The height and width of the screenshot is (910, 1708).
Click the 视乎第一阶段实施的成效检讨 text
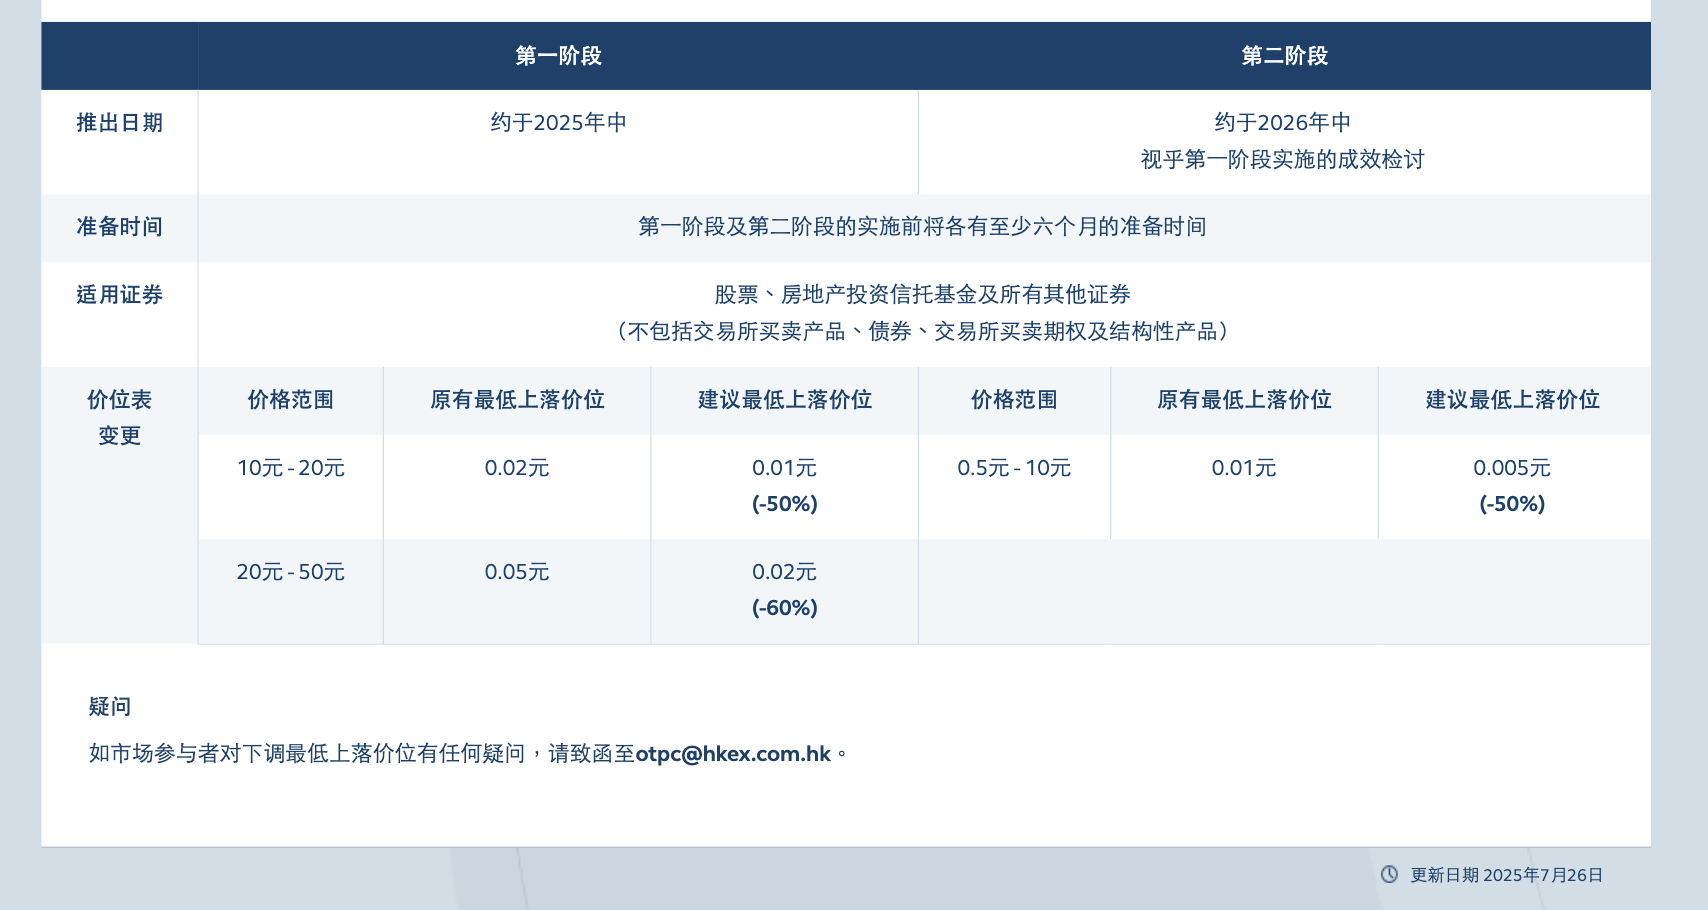[1282, 160]
